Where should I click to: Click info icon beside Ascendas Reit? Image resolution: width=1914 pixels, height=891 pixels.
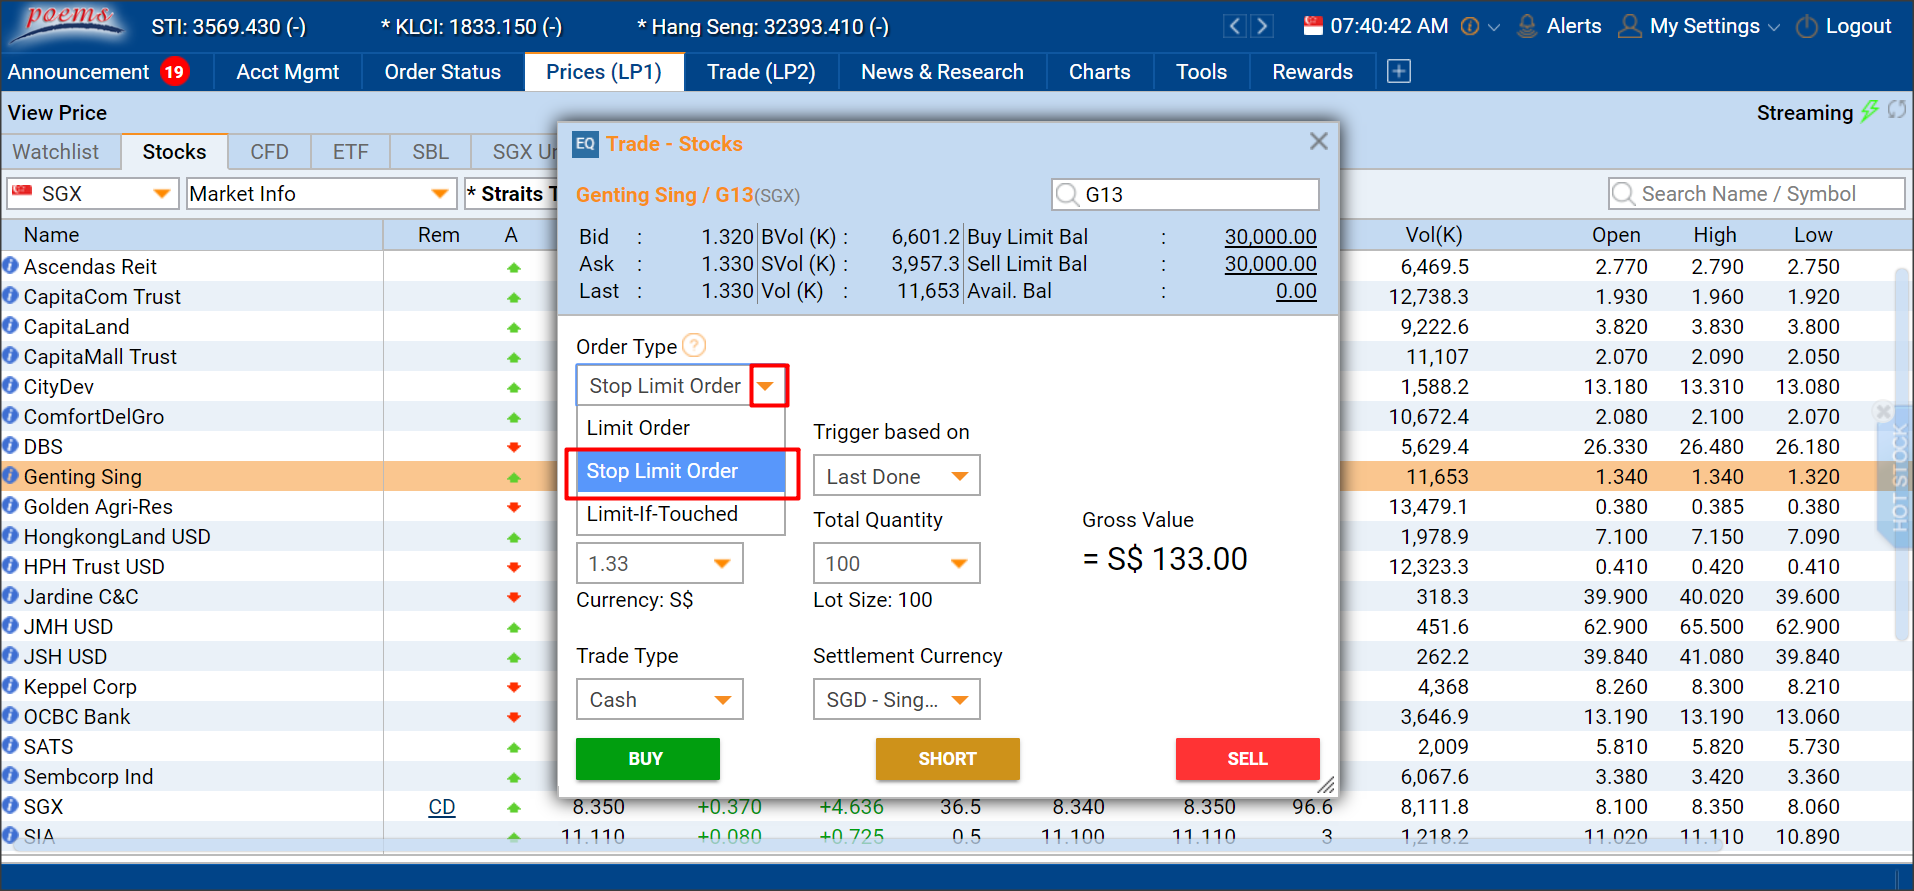10,266
